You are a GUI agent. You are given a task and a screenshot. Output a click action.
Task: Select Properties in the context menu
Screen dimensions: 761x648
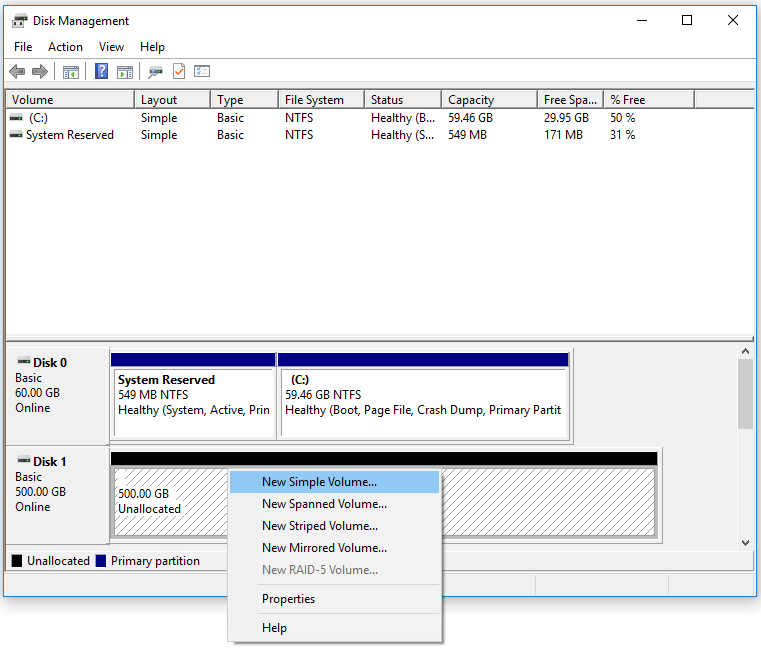(x=334, y=599)
